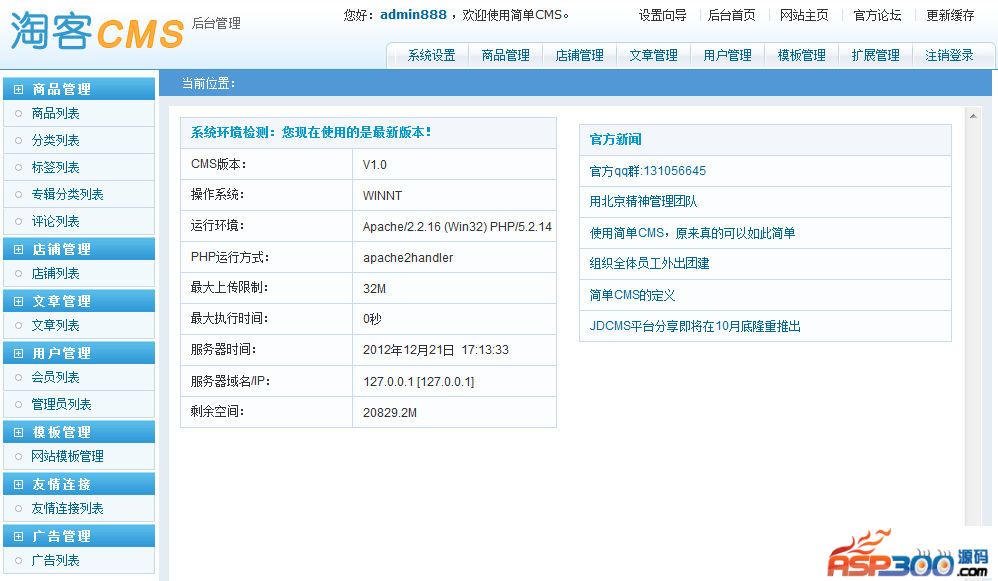998x581 pixels.
Task: Switch to the top 模板管理 tab
Action: [x=801, y=55]
